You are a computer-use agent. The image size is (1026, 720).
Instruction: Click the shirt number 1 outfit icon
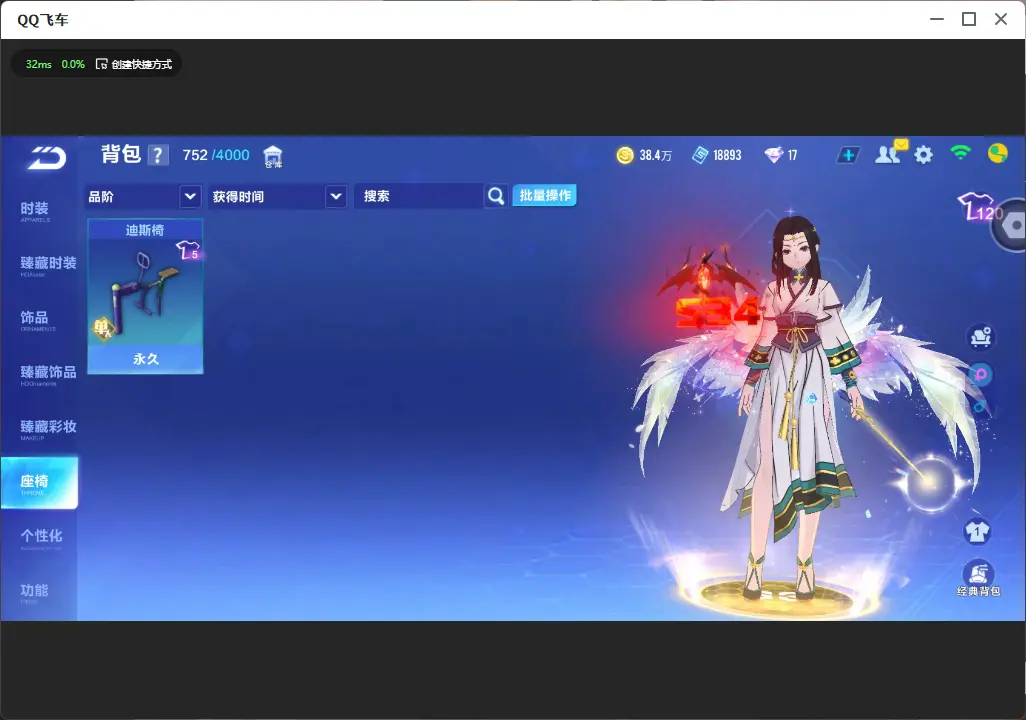click(977, 531)
